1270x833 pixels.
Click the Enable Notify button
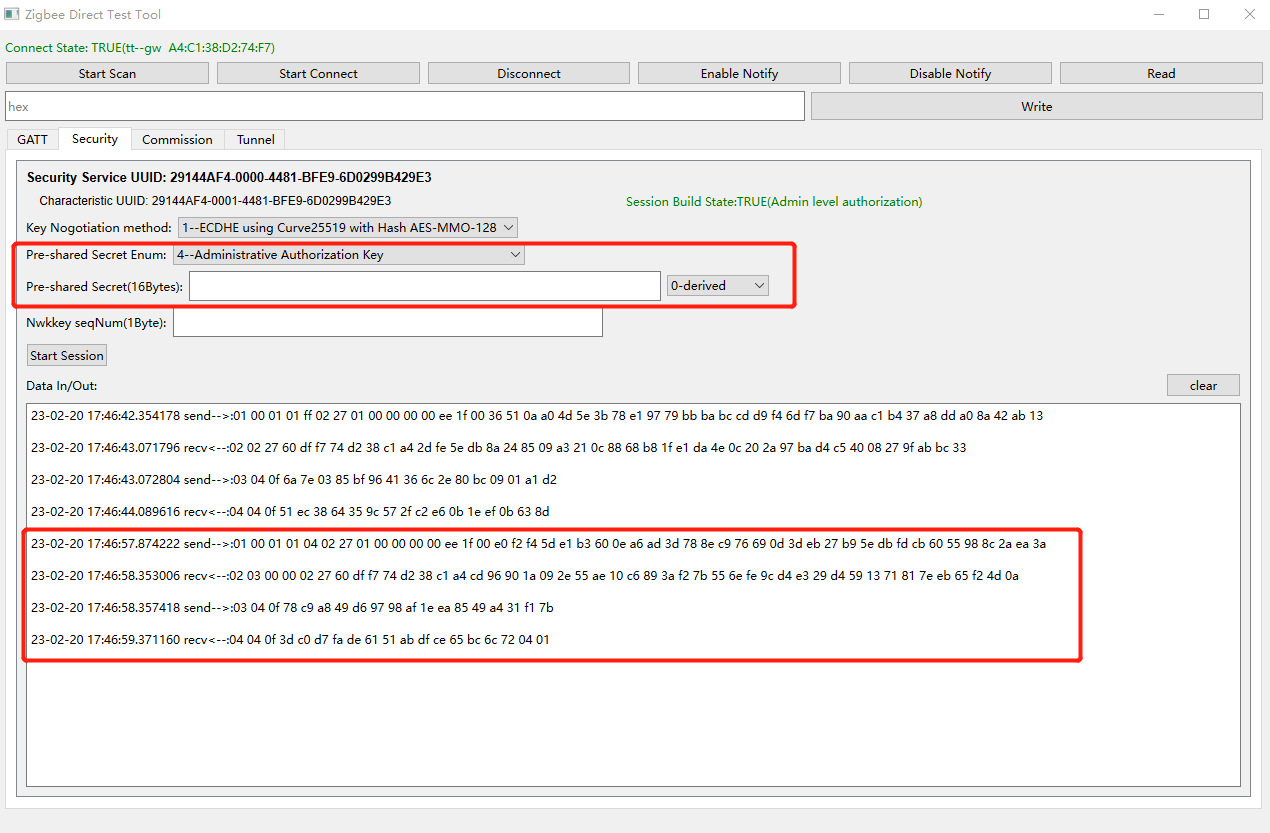[x=739, y=73]
